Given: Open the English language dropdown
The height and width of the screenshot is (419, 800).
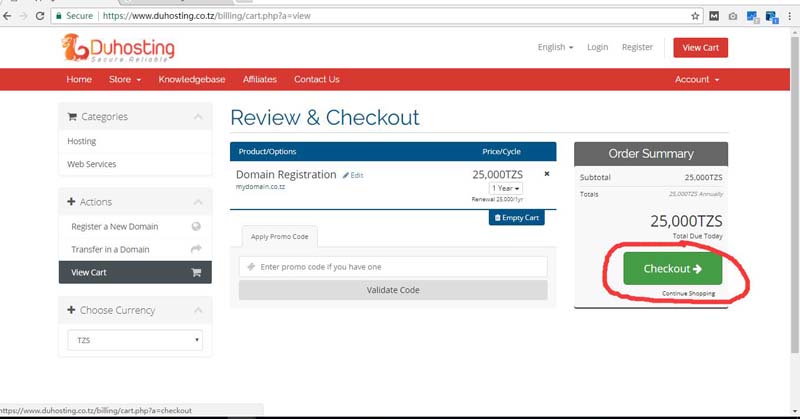Looking at the screenshot, I should coord(556,47).
